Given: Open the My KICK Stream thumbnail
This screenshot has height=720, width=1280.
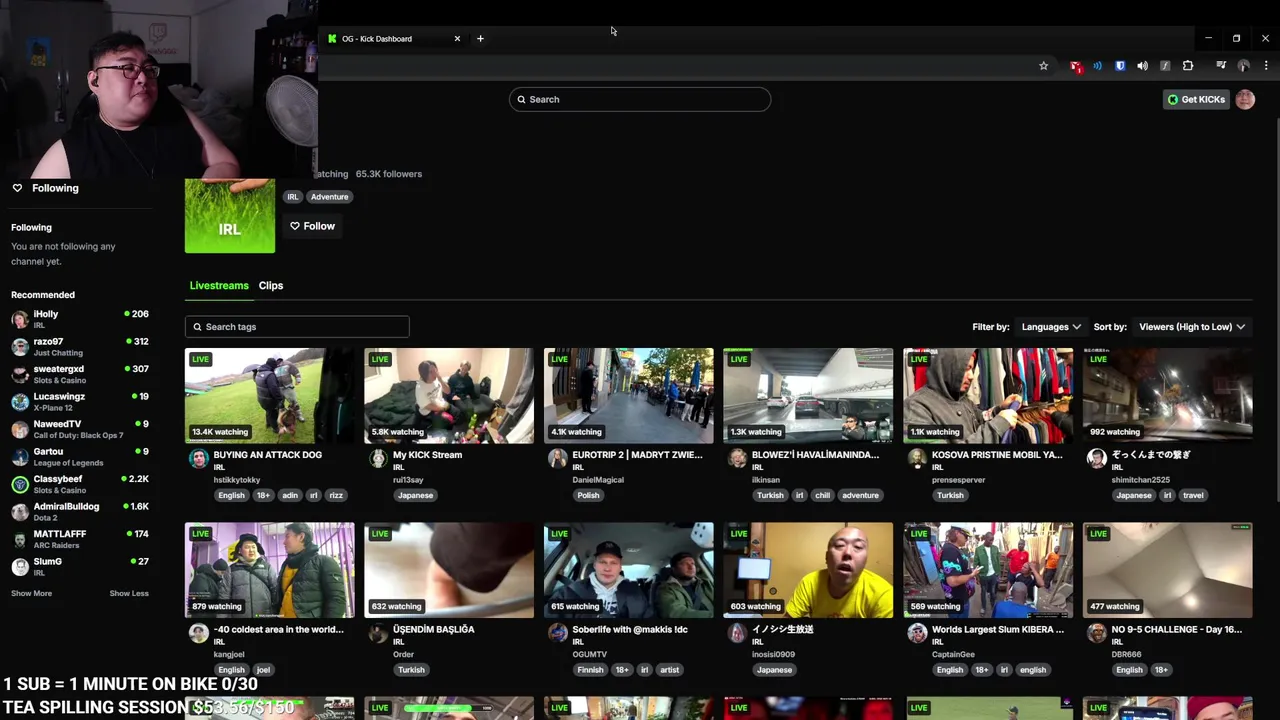Looking at the screenshot, I should [449, 396].
